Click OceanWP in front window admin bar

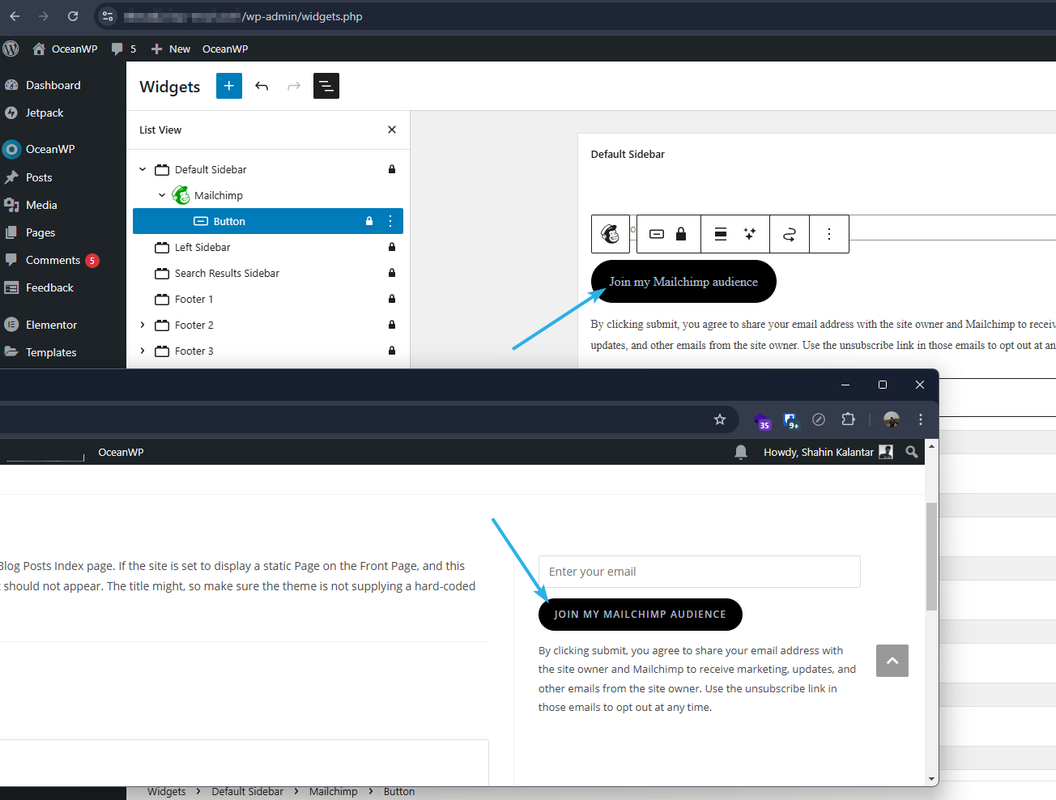click(121, 452)
